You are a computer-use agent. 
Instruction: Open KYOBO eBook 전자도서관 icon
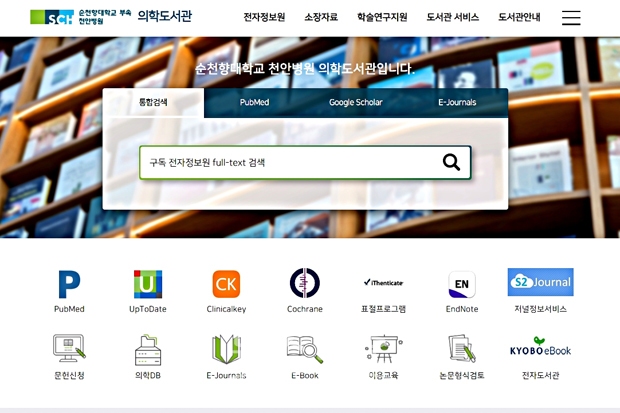coord(541,347)
